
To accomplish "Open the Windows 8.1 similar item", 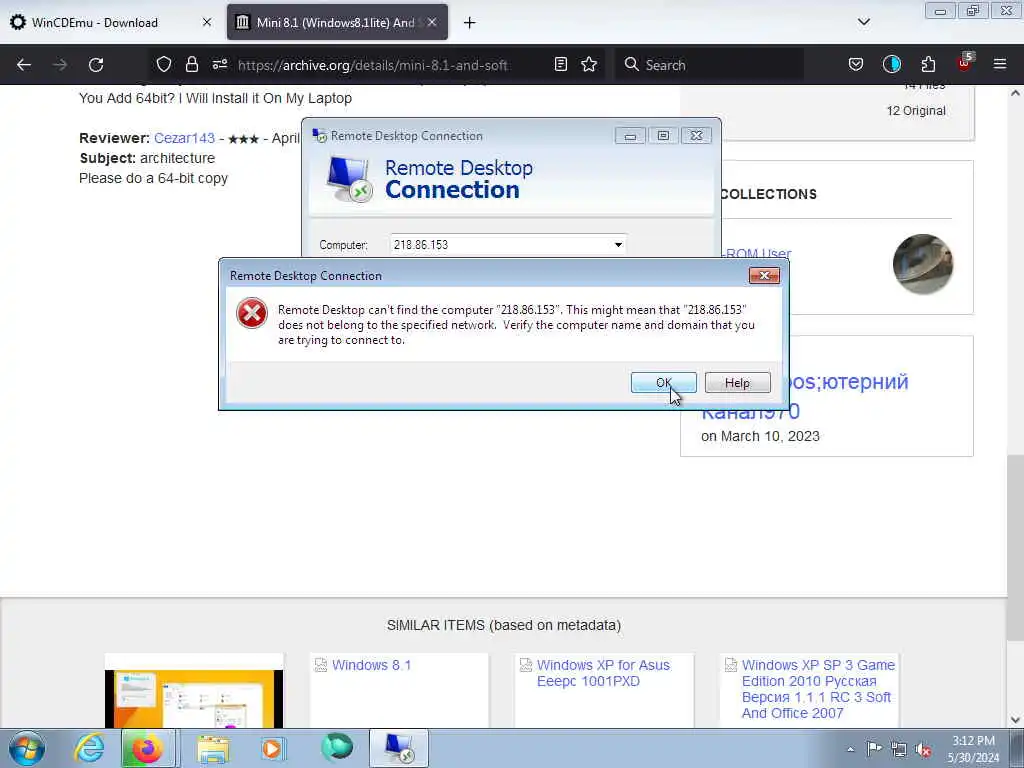I will click(x=371, y=665).
